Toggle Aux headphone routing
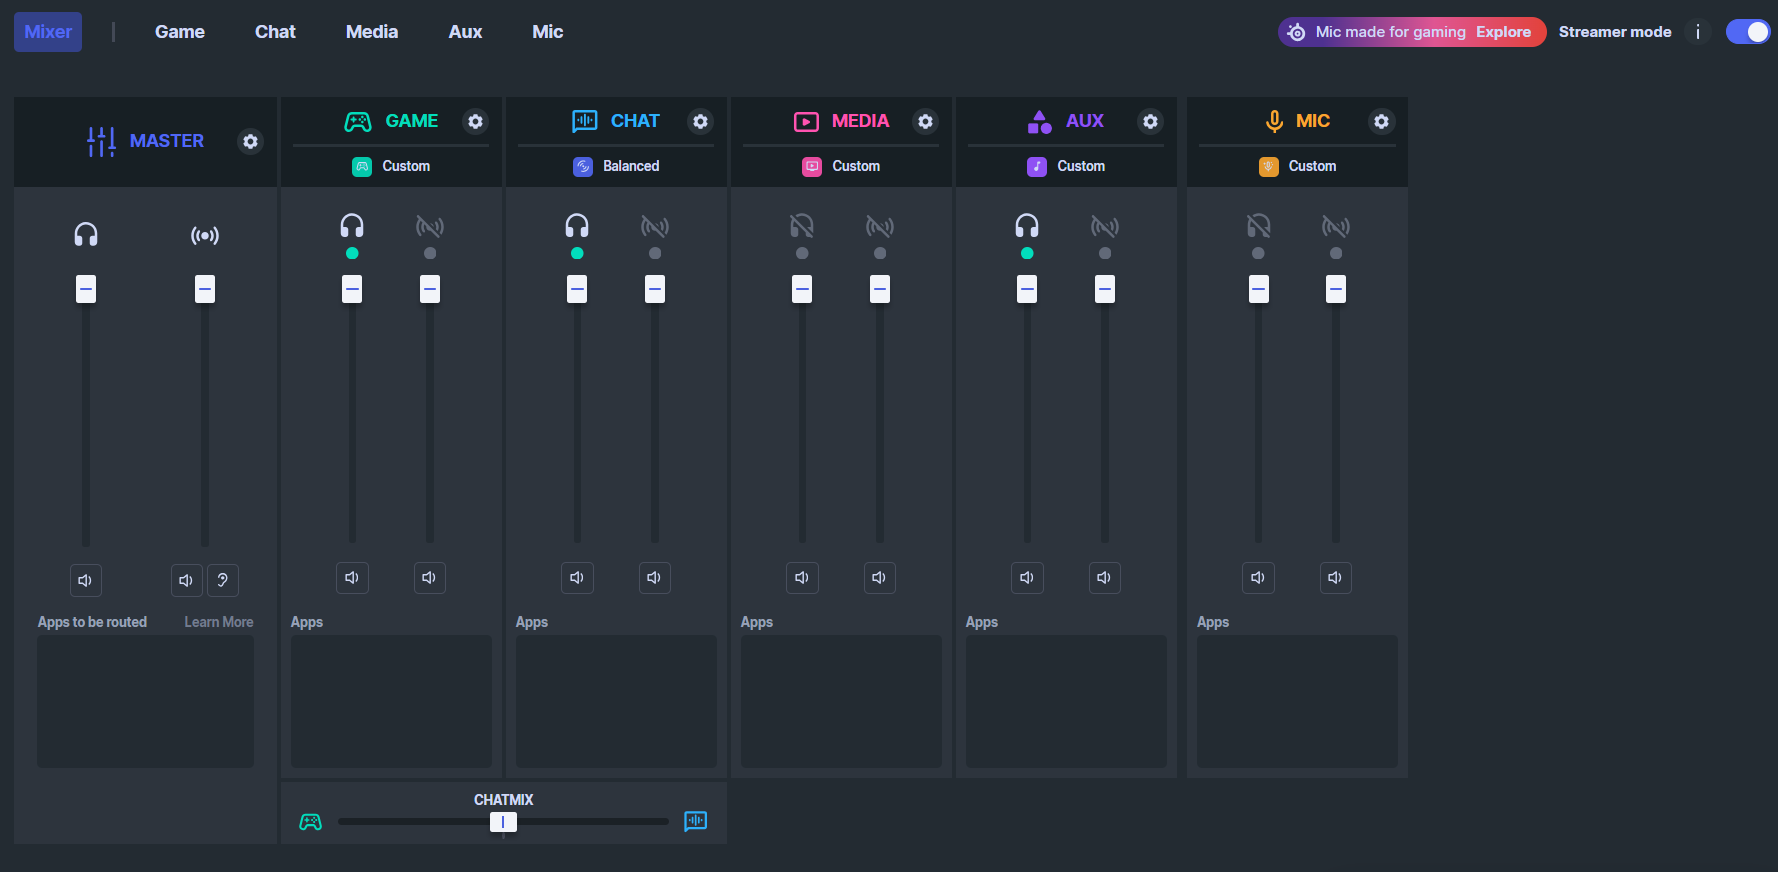1778x872 pixels. pyautogui.click(x=1027, y=226)
